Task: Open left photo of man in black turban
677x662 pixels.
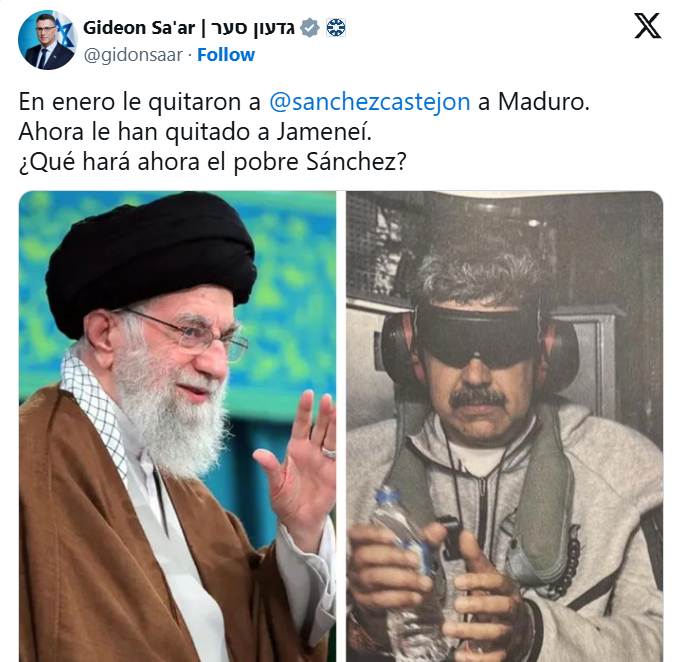Action: (177, 426)
